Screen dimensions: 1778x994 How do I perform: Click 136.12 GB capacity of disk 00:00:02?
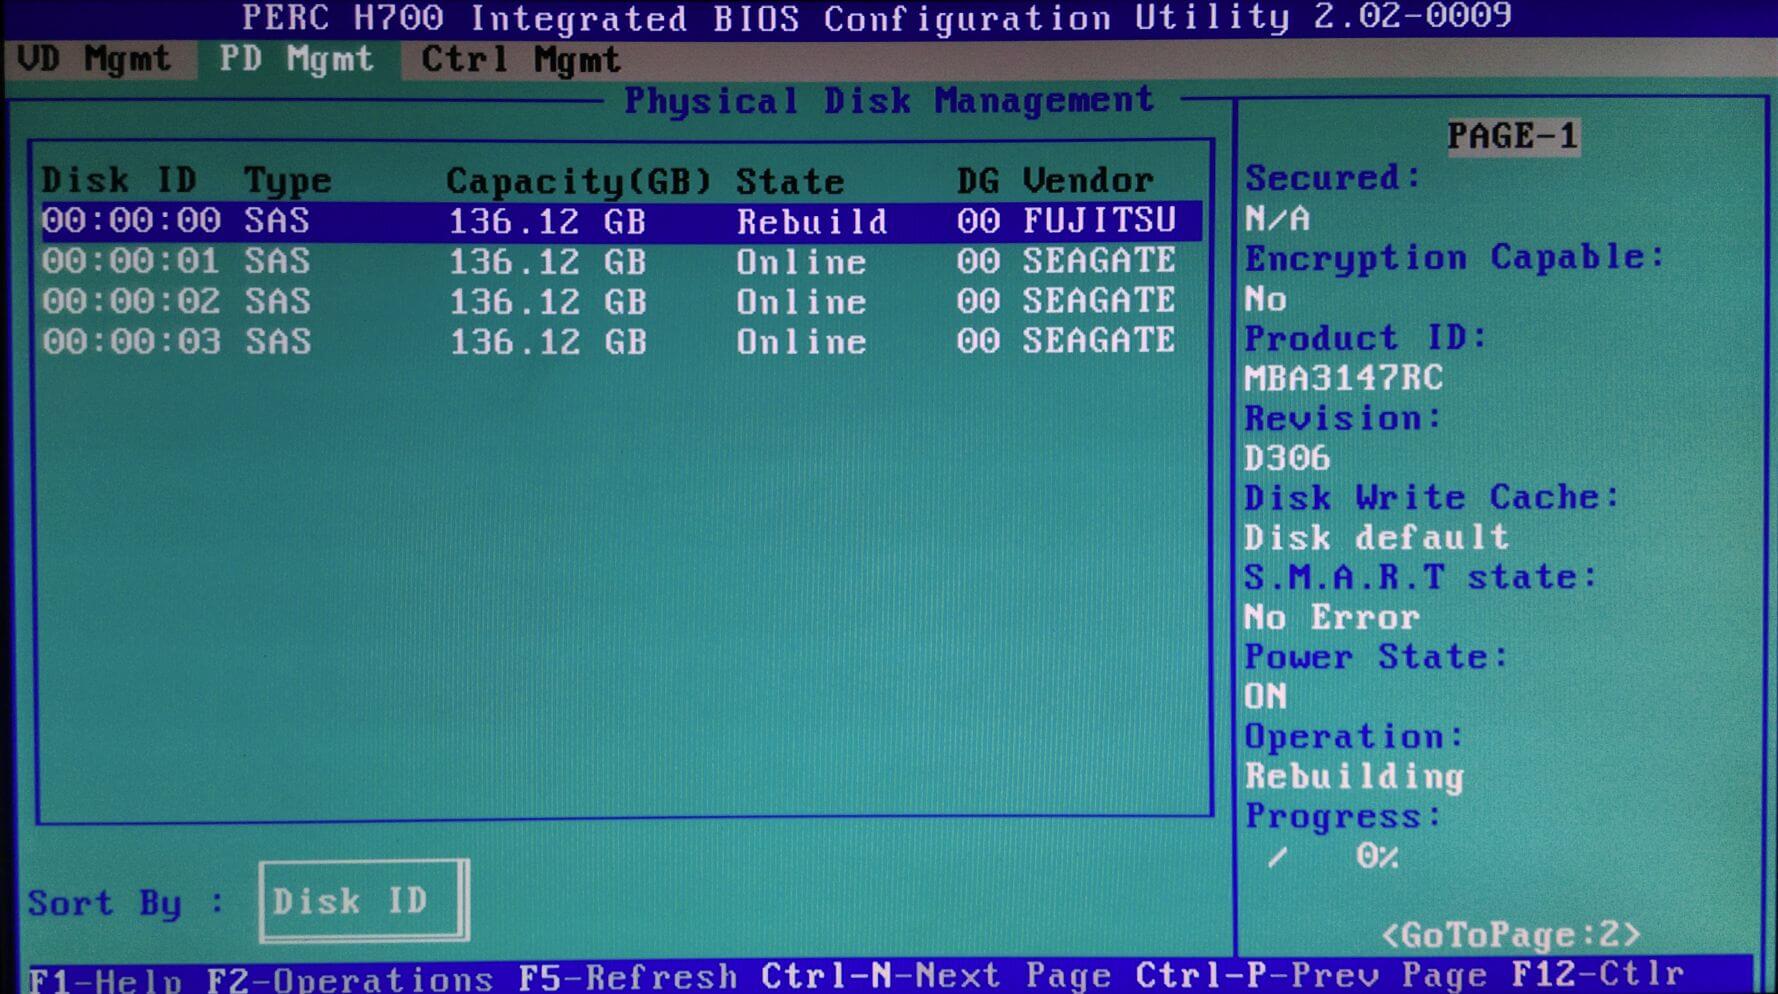click(547, 302)
